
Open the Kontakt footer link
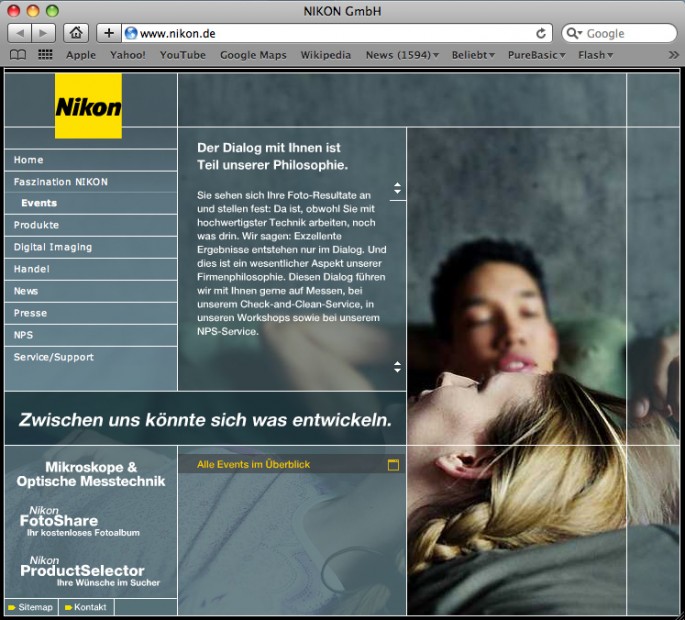point(86,607)
